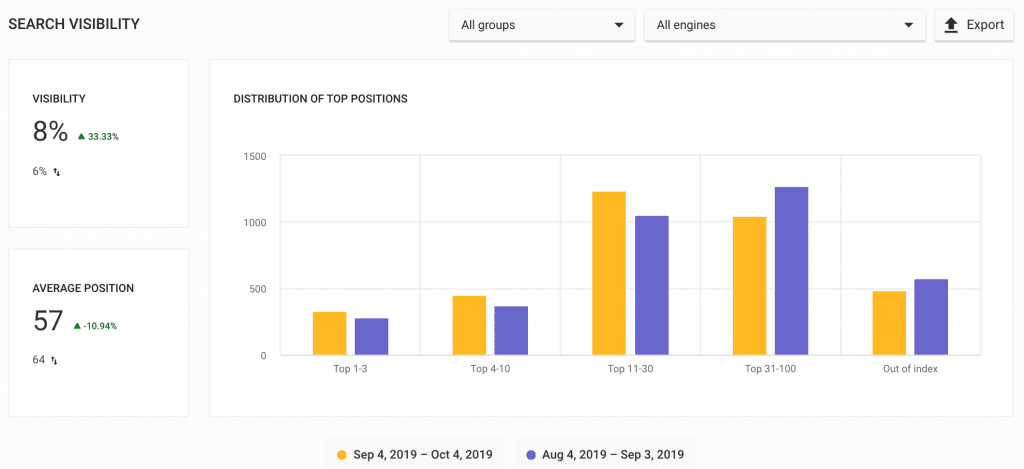Open the All groups dropdown
The image size is (1024, 469).
click(x=541, y=25)
